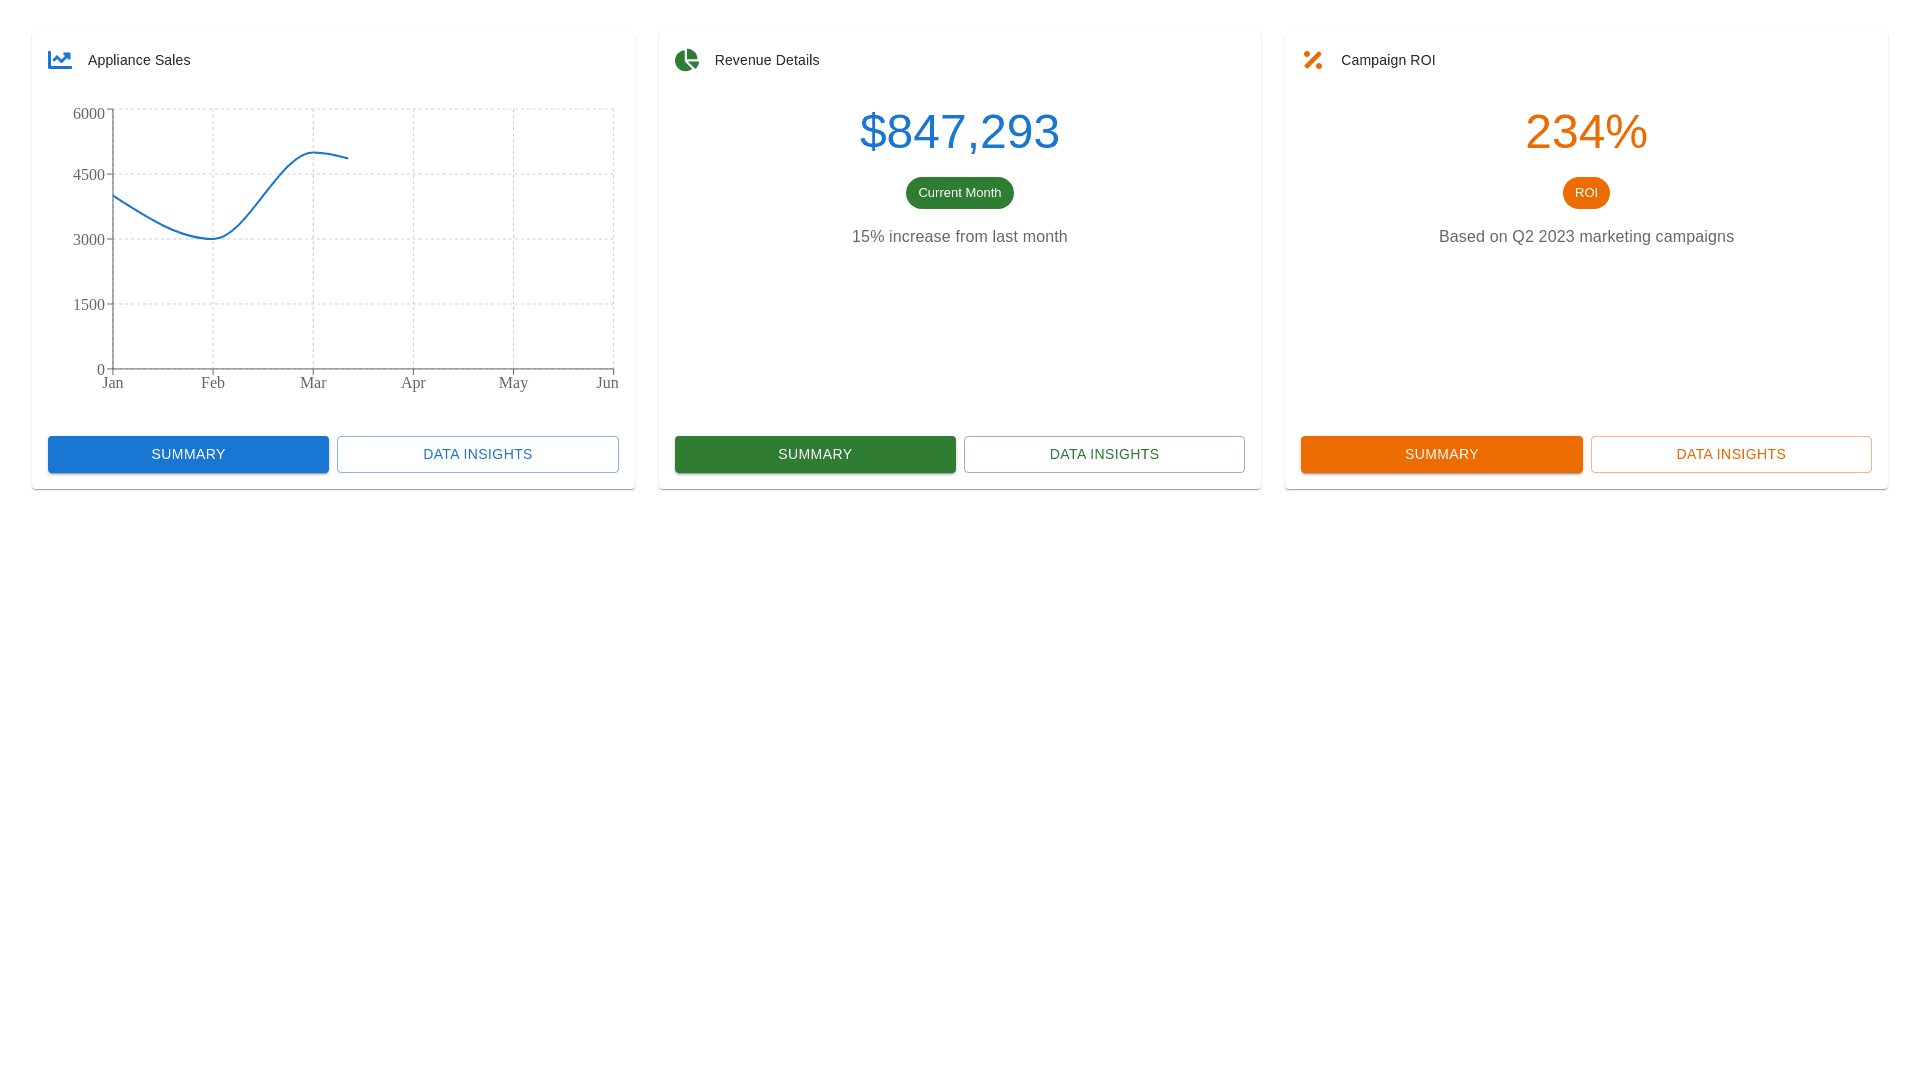Click the Revenue Details card title
The image size is (1920, 1080).
tap(767, 60)
